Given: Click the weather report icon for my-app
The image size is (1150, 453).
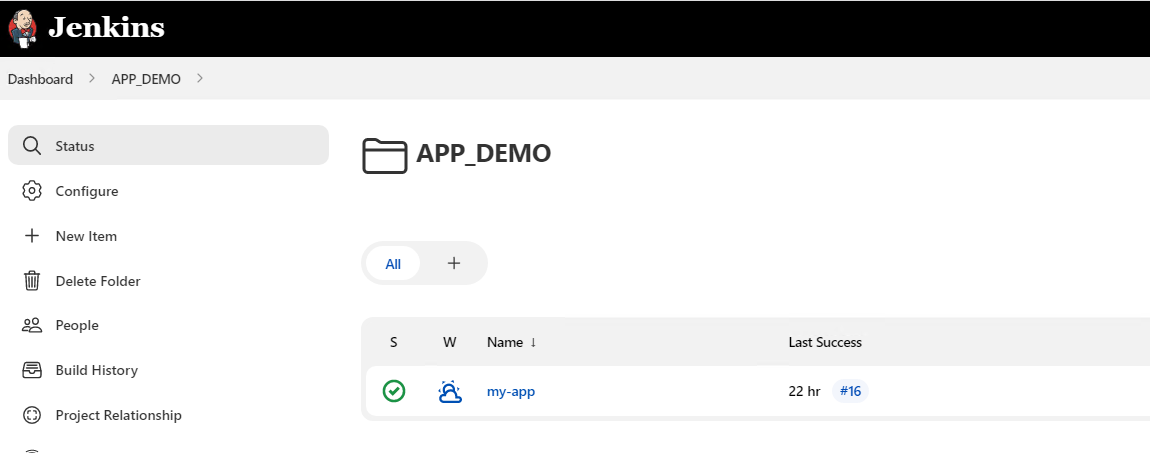Looking at the screenshot, I should pos(450,391).
